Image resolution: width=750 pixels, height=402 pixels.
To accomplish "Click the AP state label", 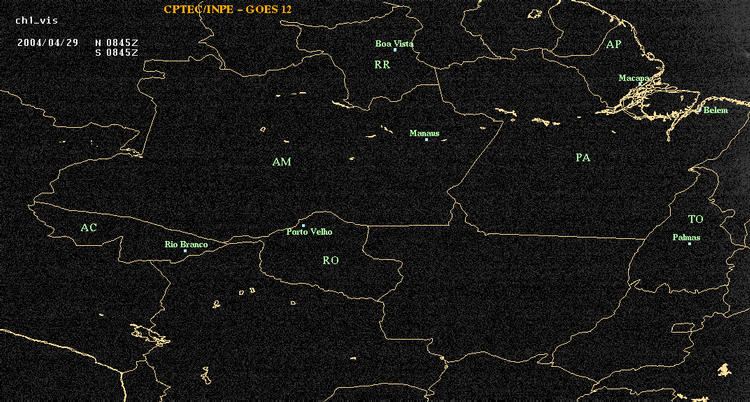I will 613,45.
